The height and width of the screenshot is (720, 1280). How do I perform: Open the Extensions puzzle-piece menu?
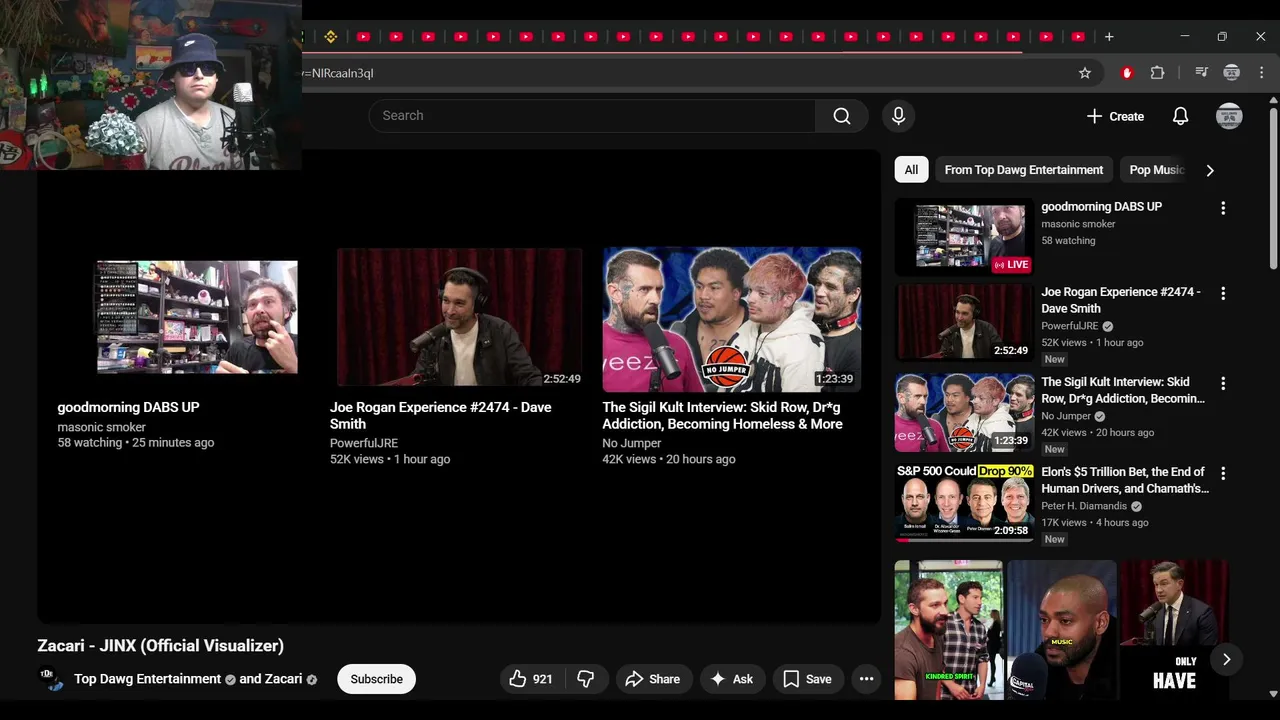click(x=1157, y=73)
